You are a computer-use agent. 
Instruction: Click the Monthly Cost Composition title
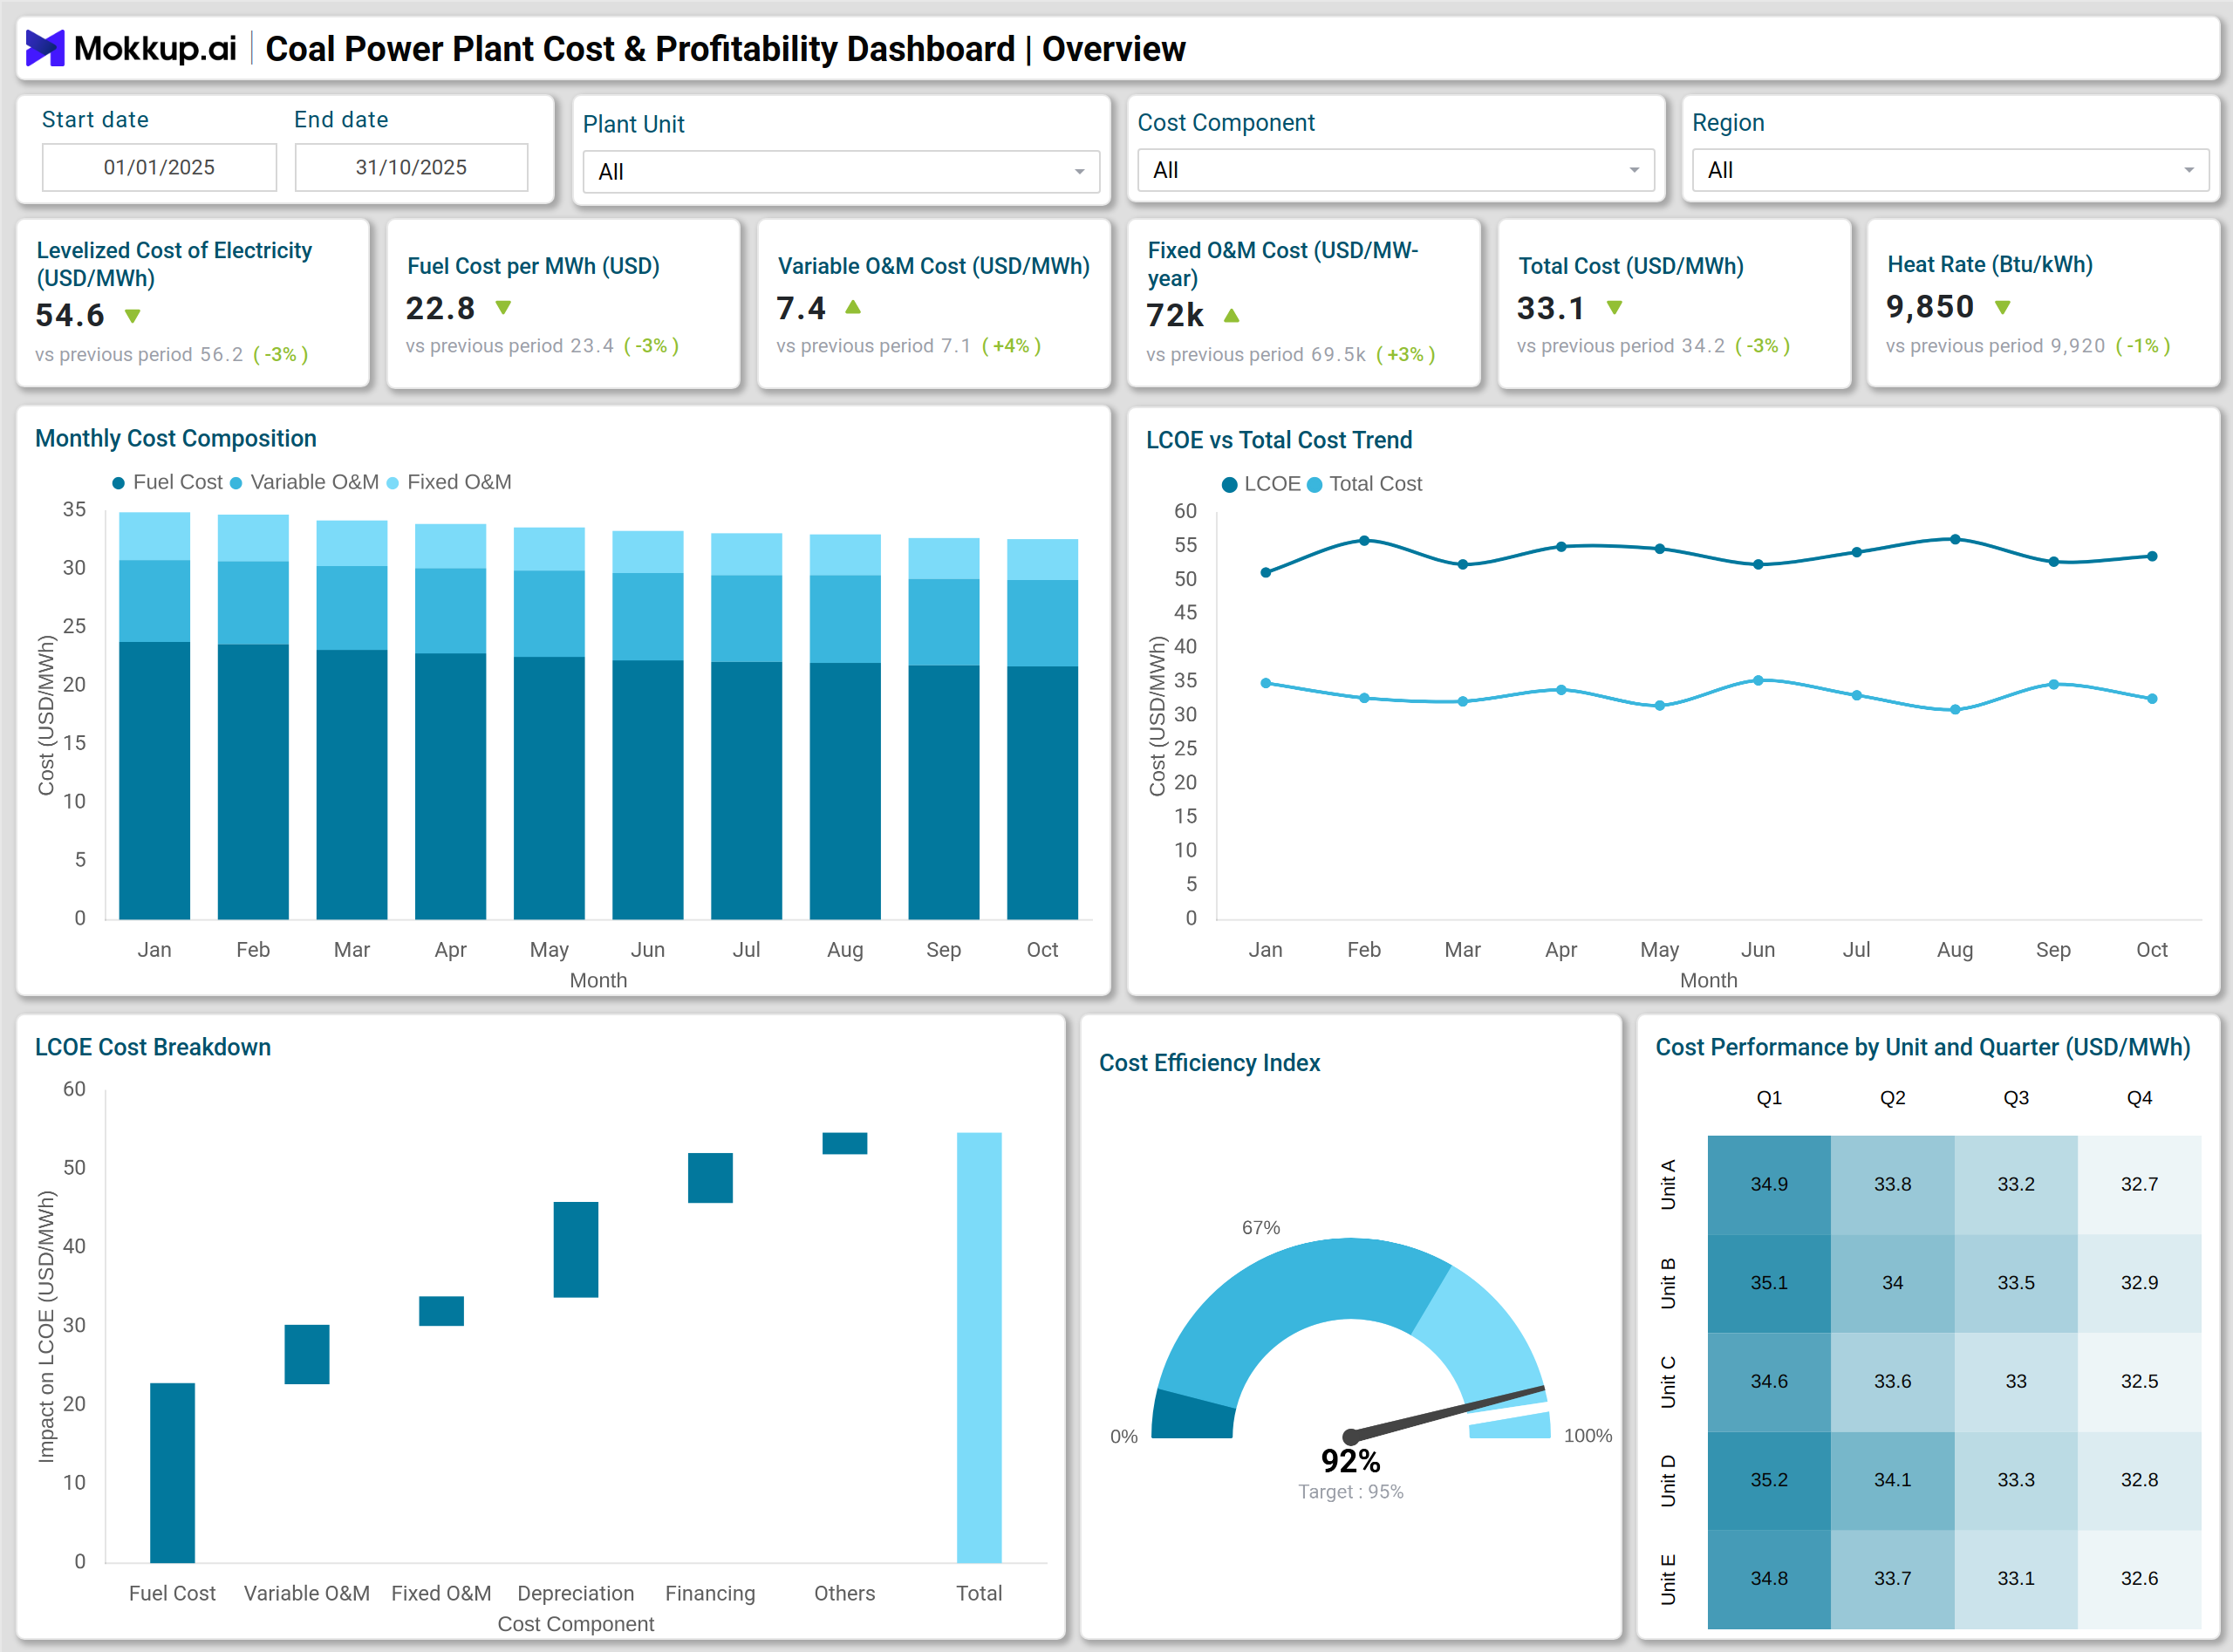176,439
